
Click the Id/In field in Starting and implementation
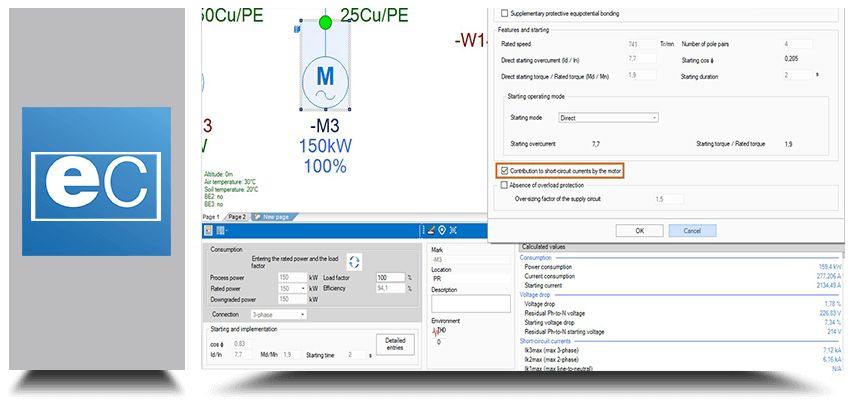point(242,354)
